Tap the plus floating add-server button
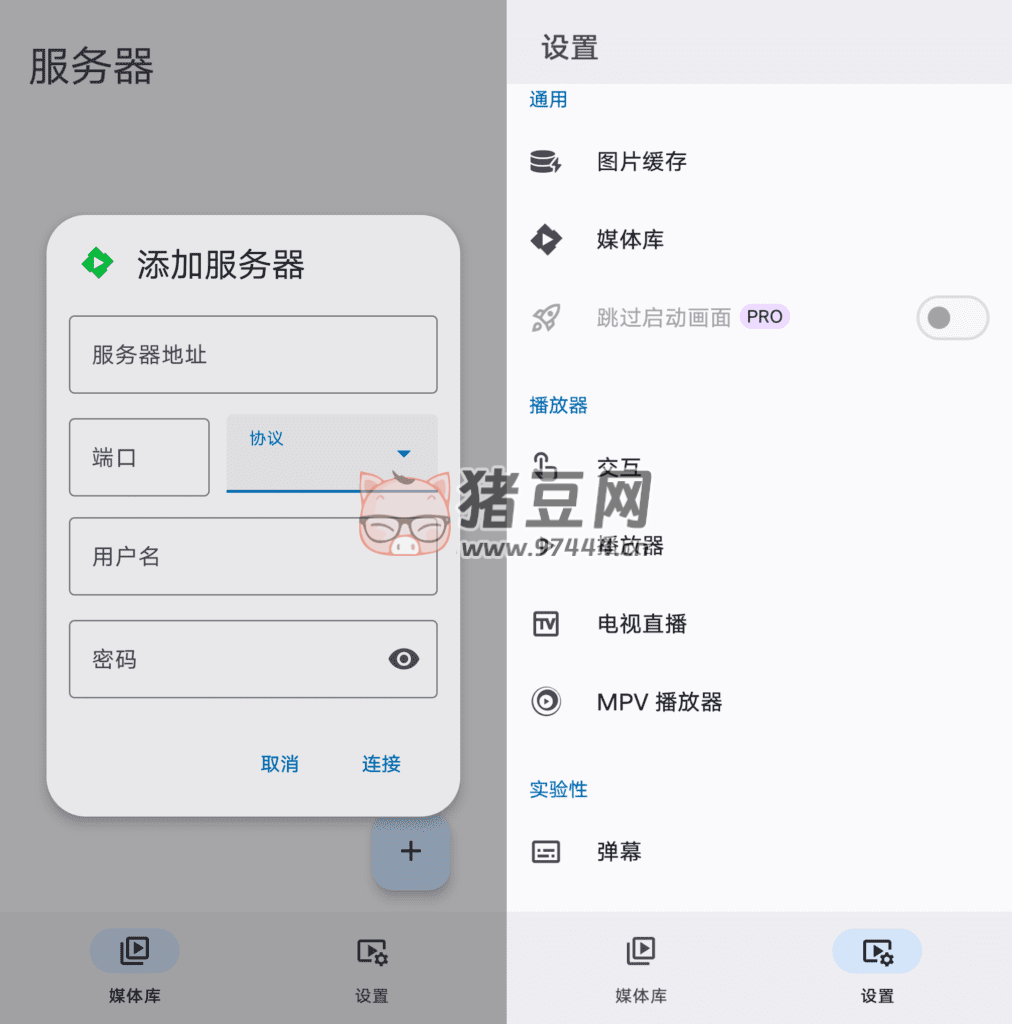Viewport: 1012px width, 1024px height. pyautogui.click(x=411, y=851)
